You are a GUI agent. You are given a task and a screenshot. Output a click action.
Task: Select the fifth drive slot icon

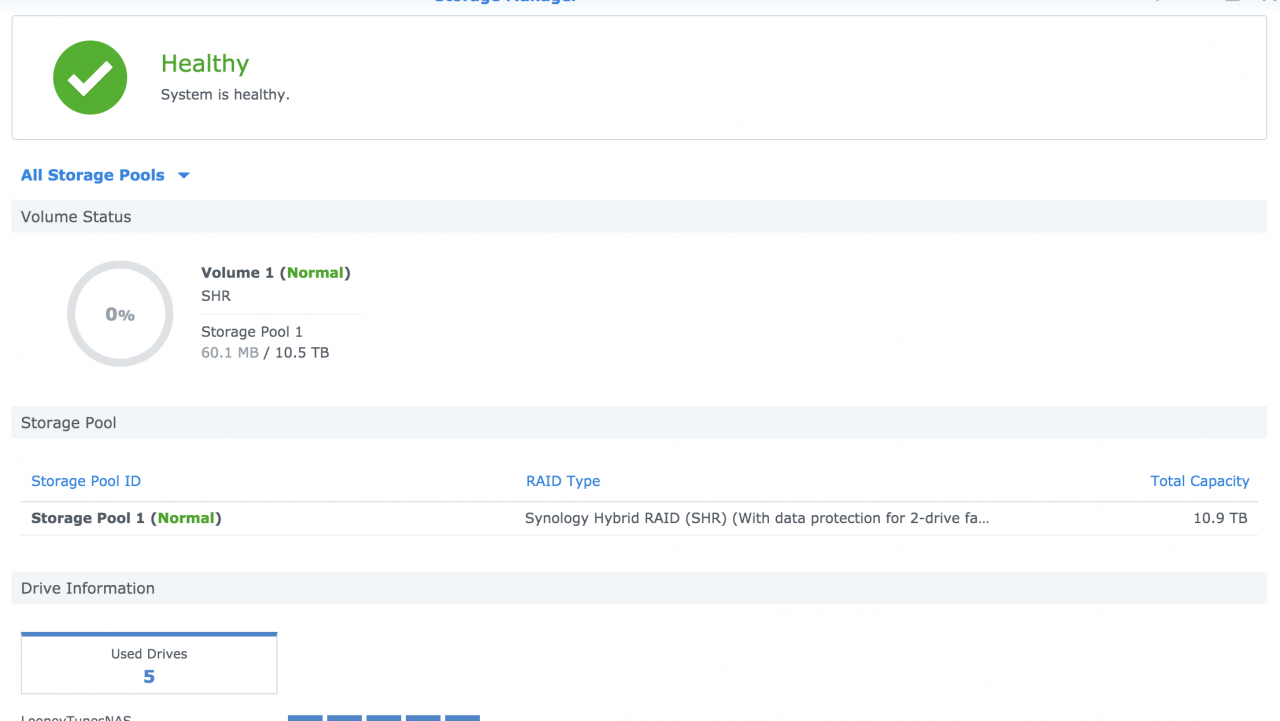(x=462, y=718)
